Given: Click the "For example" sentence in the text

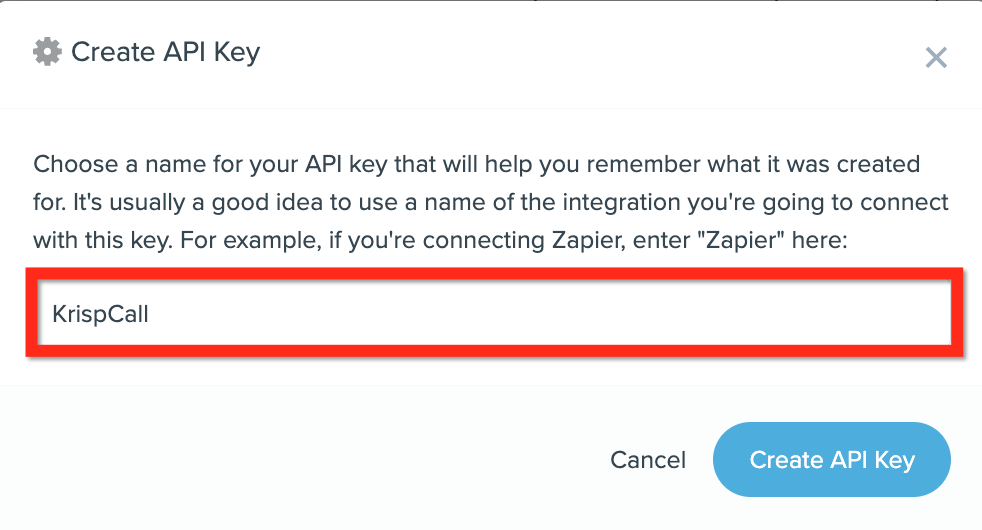Looking at the screenshot, I should pos(514,241).
